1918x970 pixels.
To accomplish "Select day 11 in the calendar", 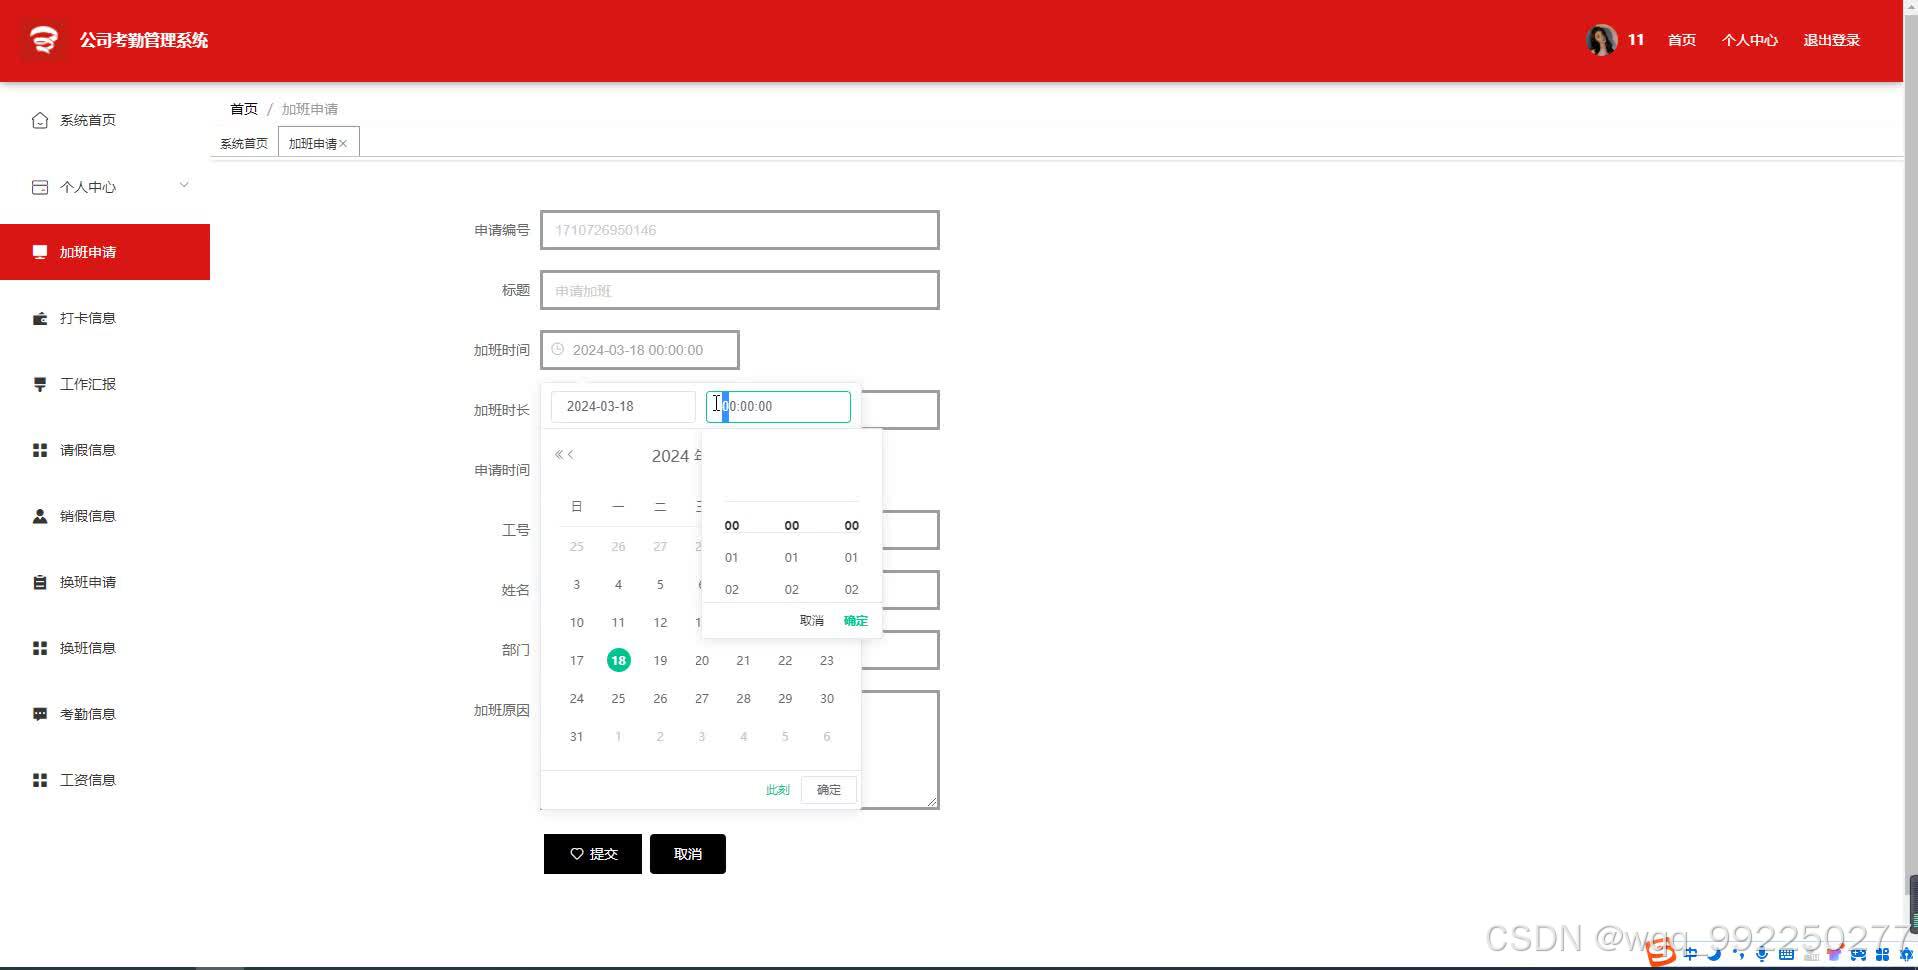I will tap(618, 622).
